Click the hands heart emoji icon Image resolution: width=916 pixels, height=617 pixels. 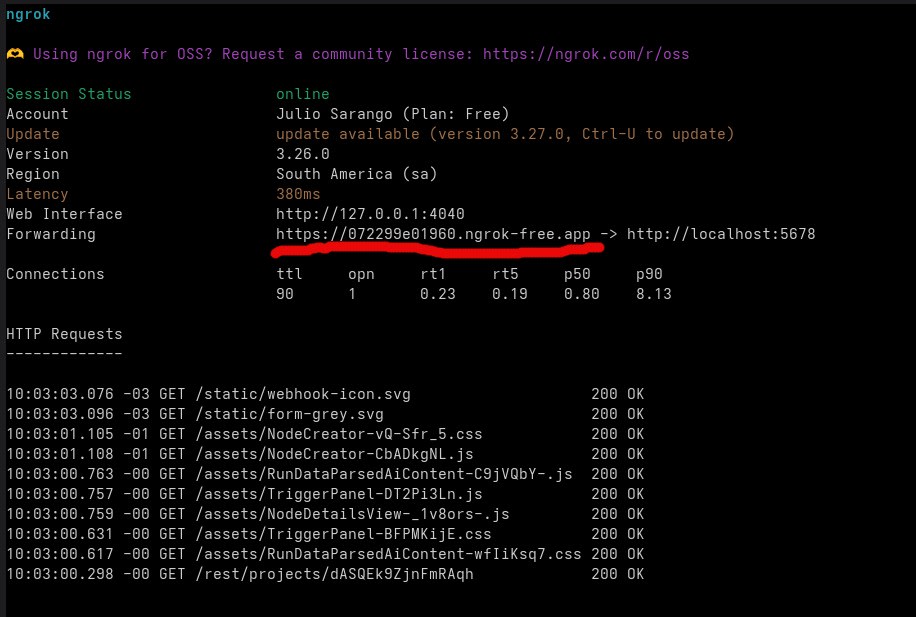15,54
